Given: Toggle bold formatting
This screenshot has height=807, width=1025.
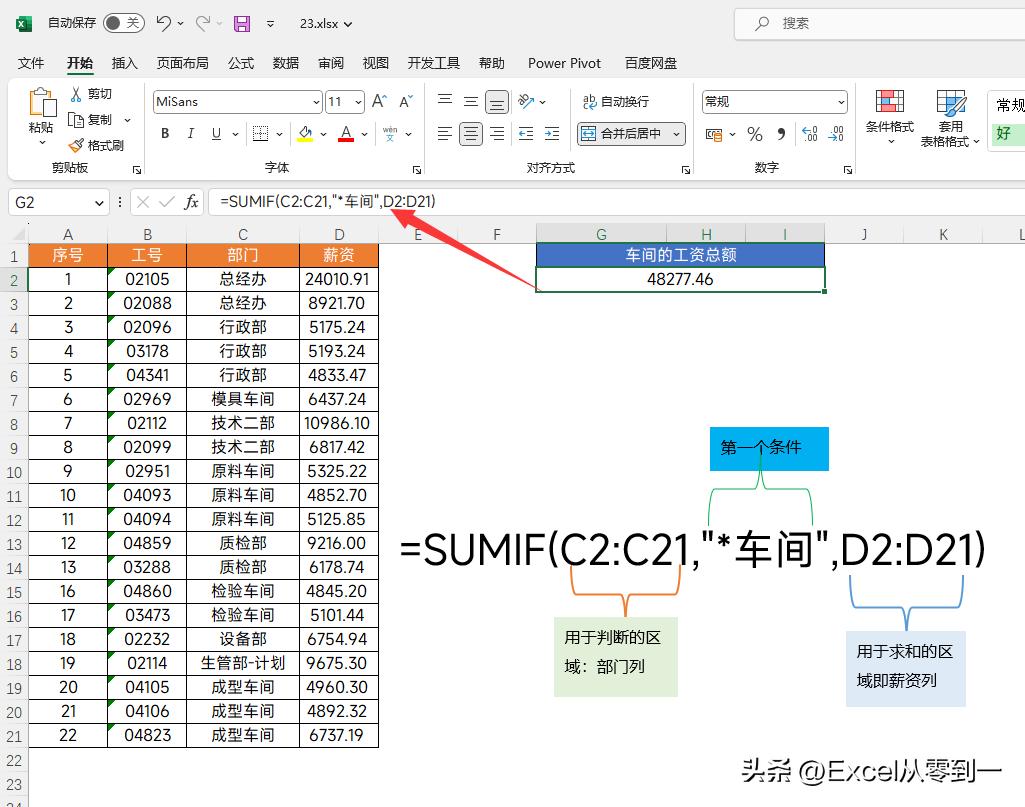Looking at the screenshot, I should [165, 134].
